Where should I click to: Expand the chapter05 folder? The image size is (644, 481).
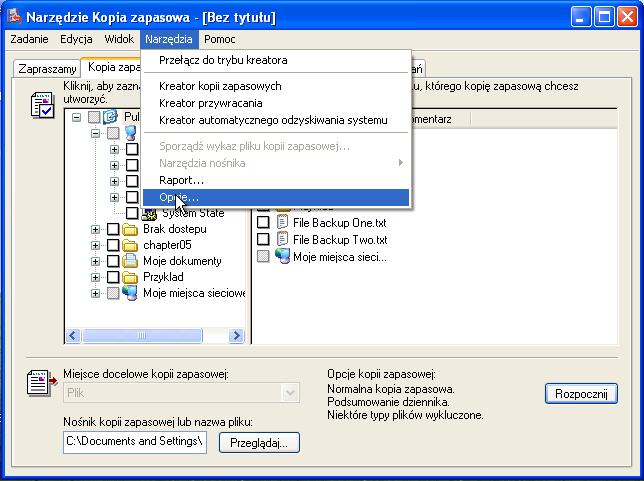tap(95, 245)
